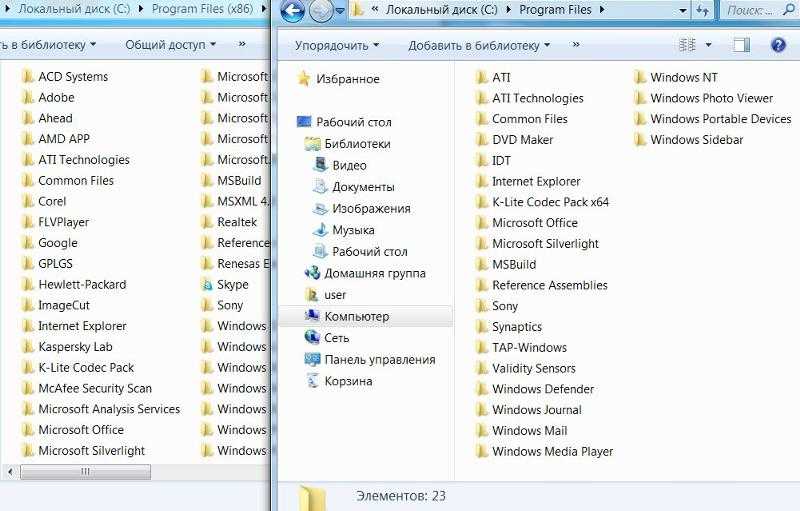
Task: Select the IDT folder
Action: click(493, 161)
